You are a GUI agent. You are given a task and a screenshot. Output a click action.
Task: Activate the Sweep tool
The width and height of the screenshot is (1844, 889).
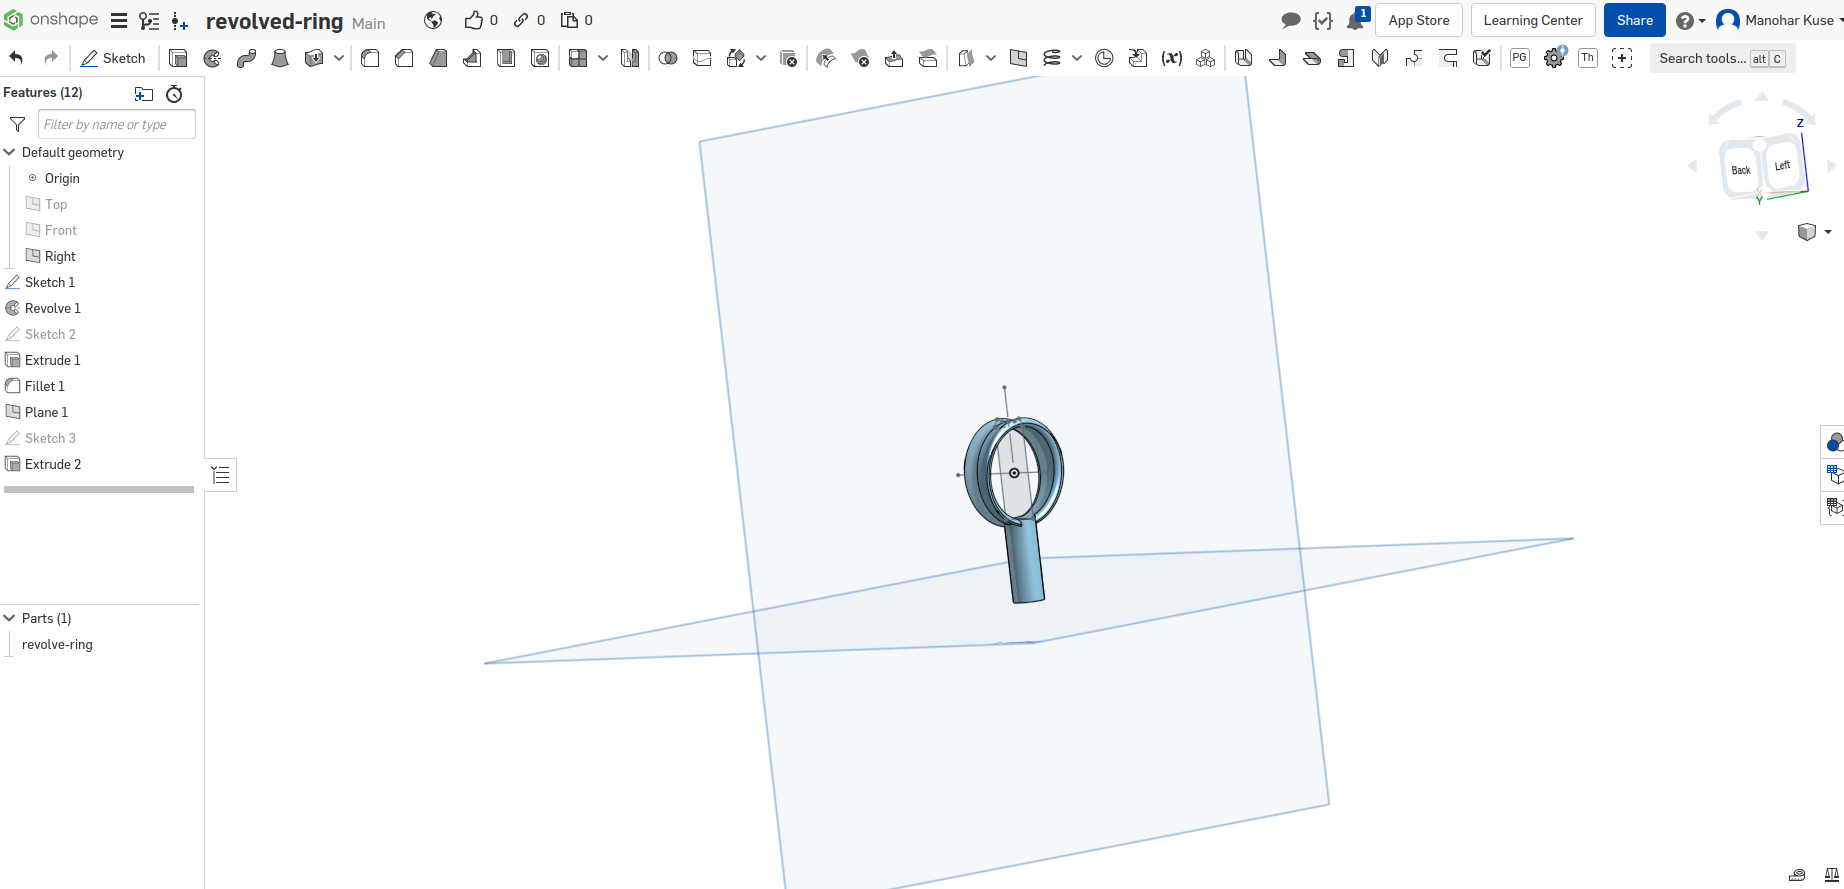[246, 58]
